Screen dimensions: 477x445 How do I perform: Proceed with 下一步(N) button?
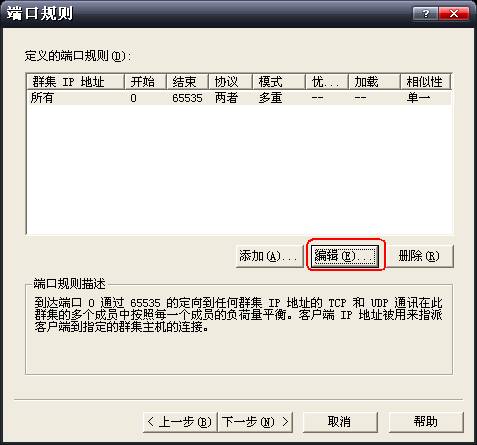coord(255,422)
